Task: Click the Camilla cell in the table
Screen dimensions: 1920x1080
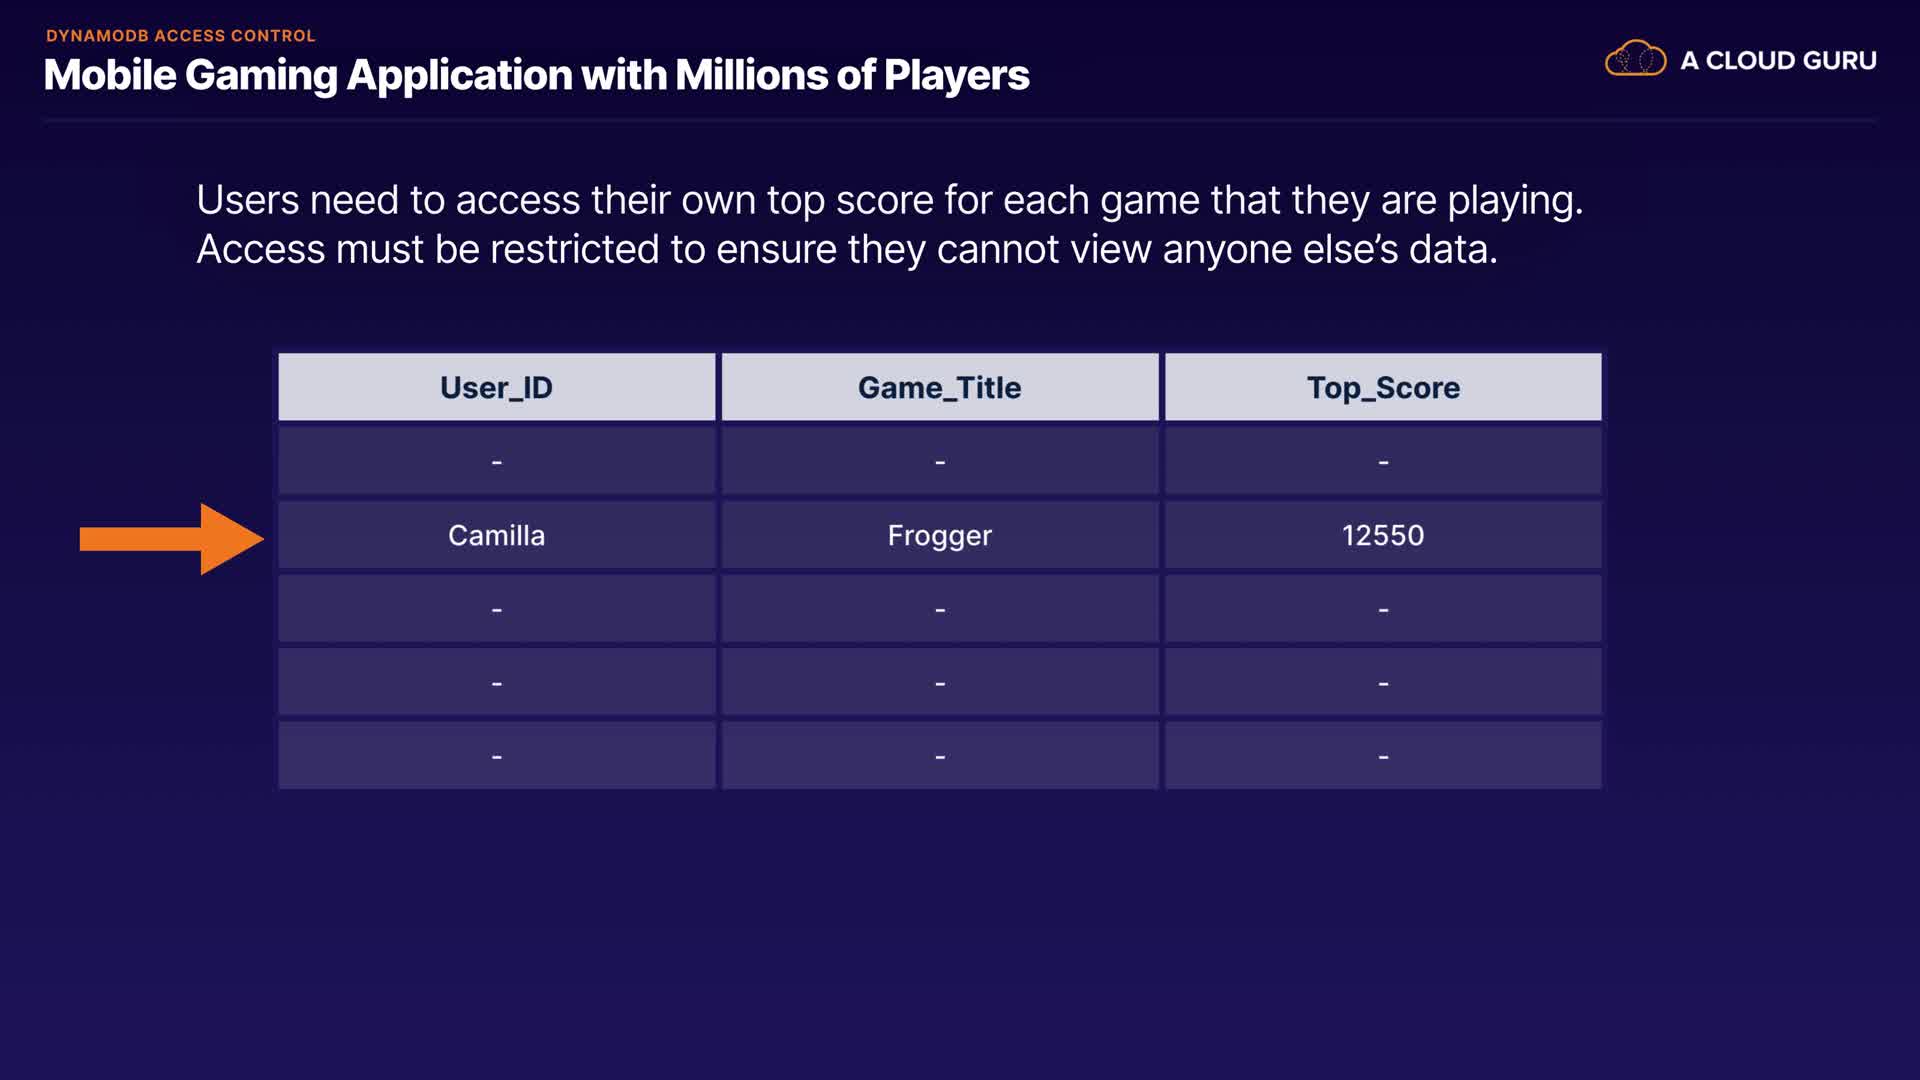Action: point(496,535)
